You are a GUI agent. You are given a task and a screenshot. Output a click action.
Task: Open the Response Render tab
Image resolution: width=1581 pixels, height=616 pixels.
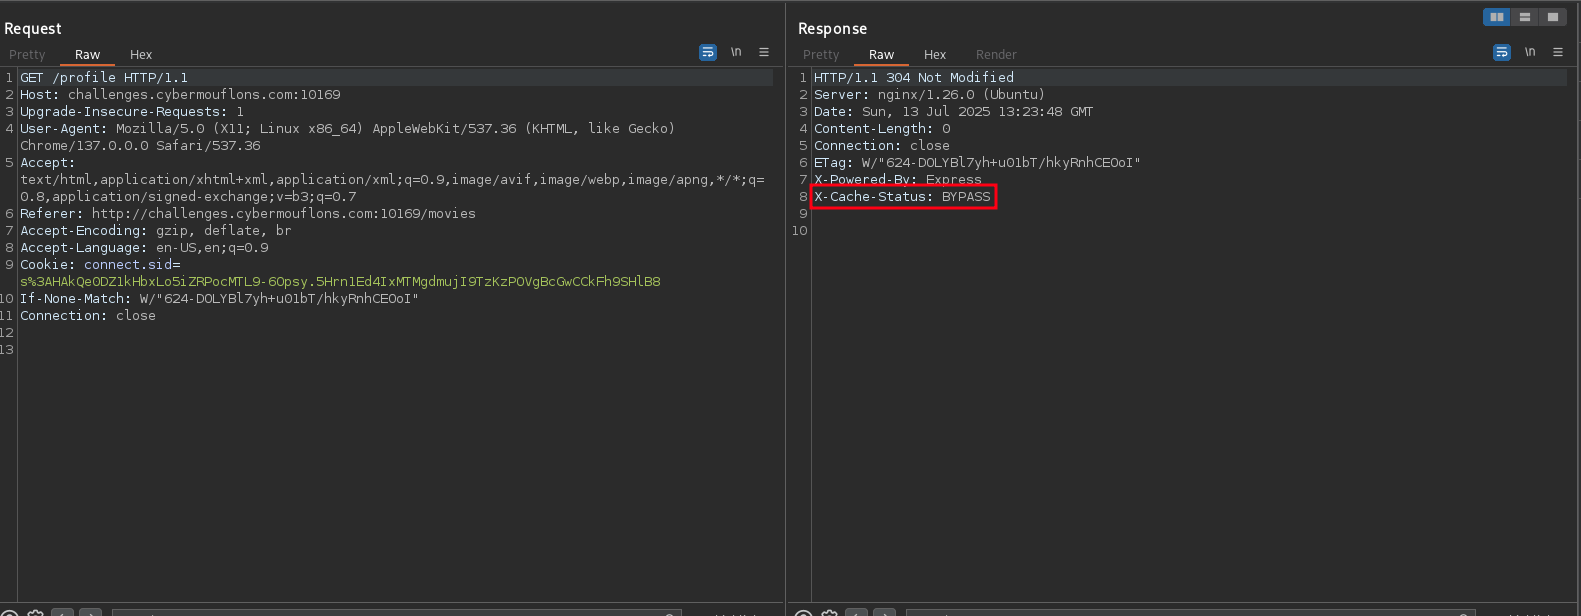(x=996, y=55)
